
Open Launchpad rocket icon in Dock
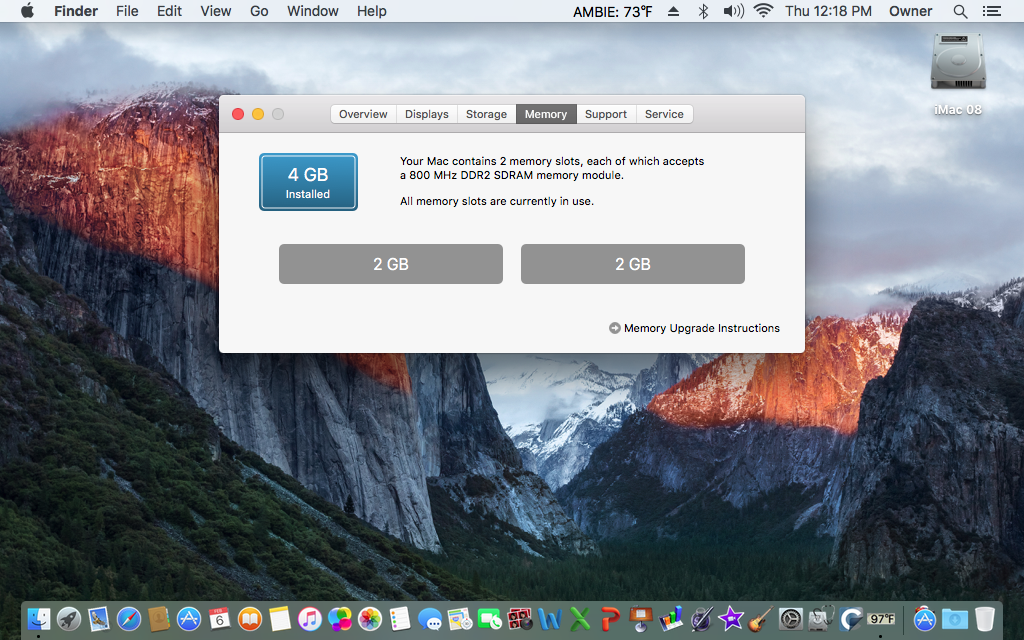[69, 618]
